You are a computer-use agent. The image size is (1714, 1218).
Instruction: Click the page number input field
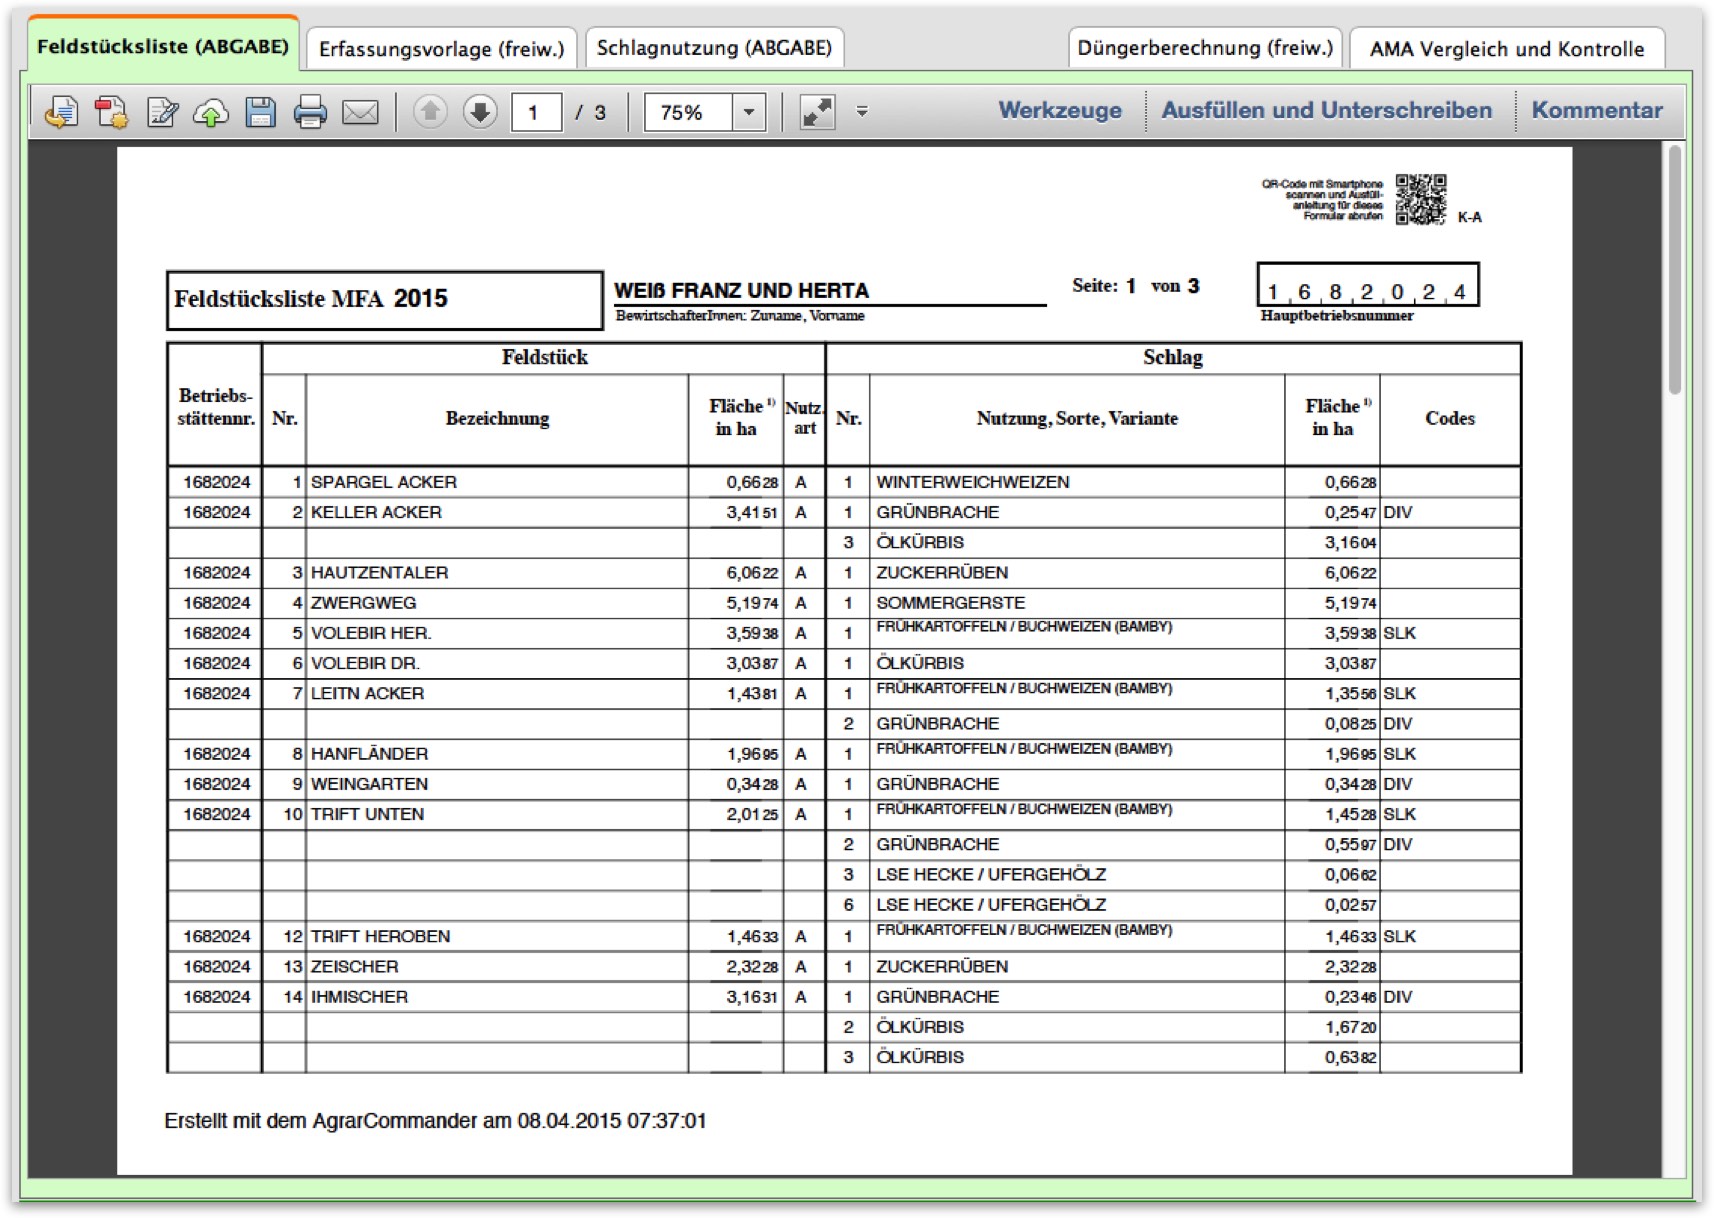point(535,112)
